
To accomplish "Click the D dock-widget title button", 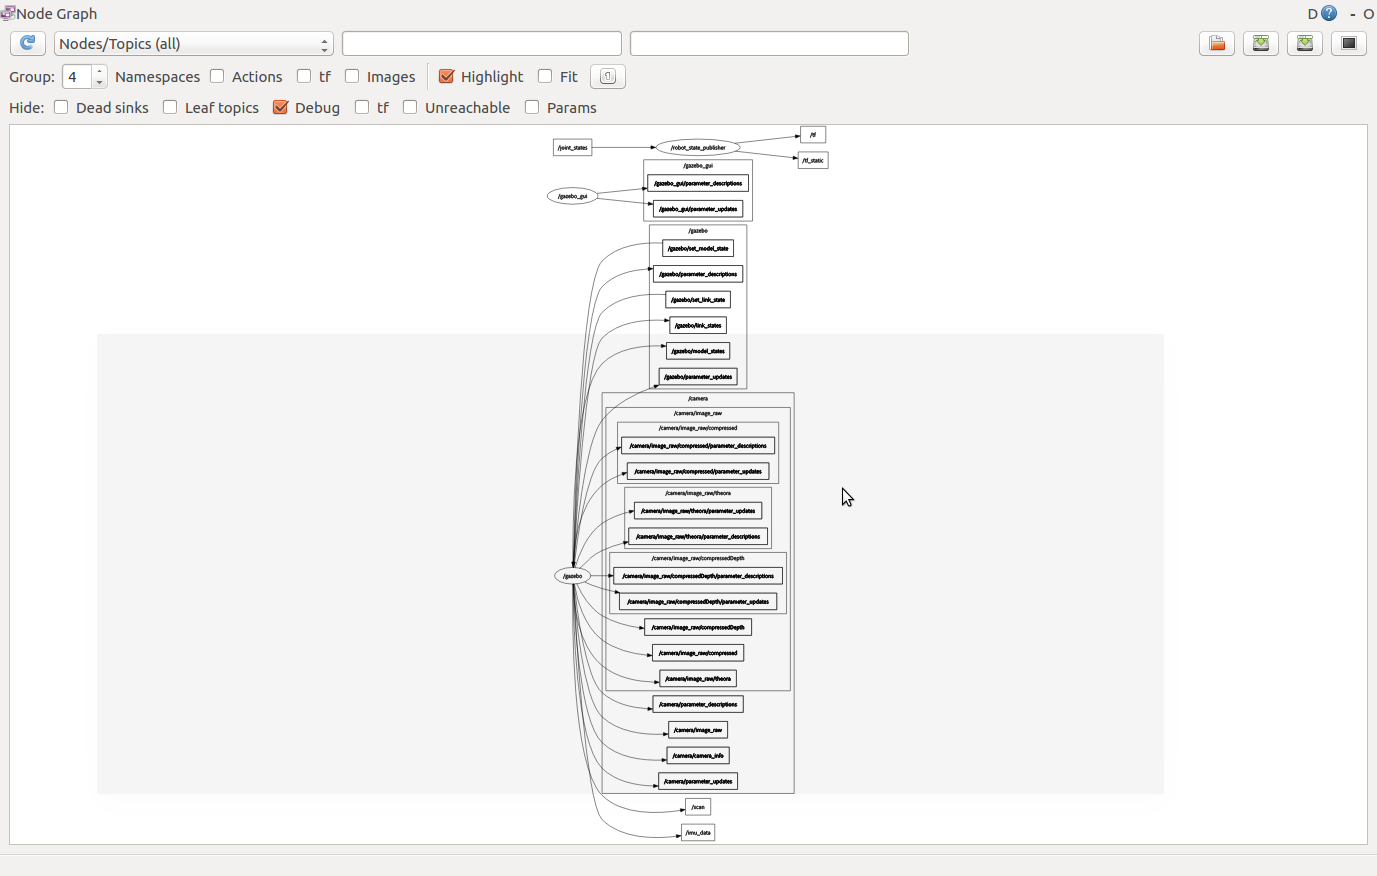I will pyautogui.click(x=1313, y=14).
